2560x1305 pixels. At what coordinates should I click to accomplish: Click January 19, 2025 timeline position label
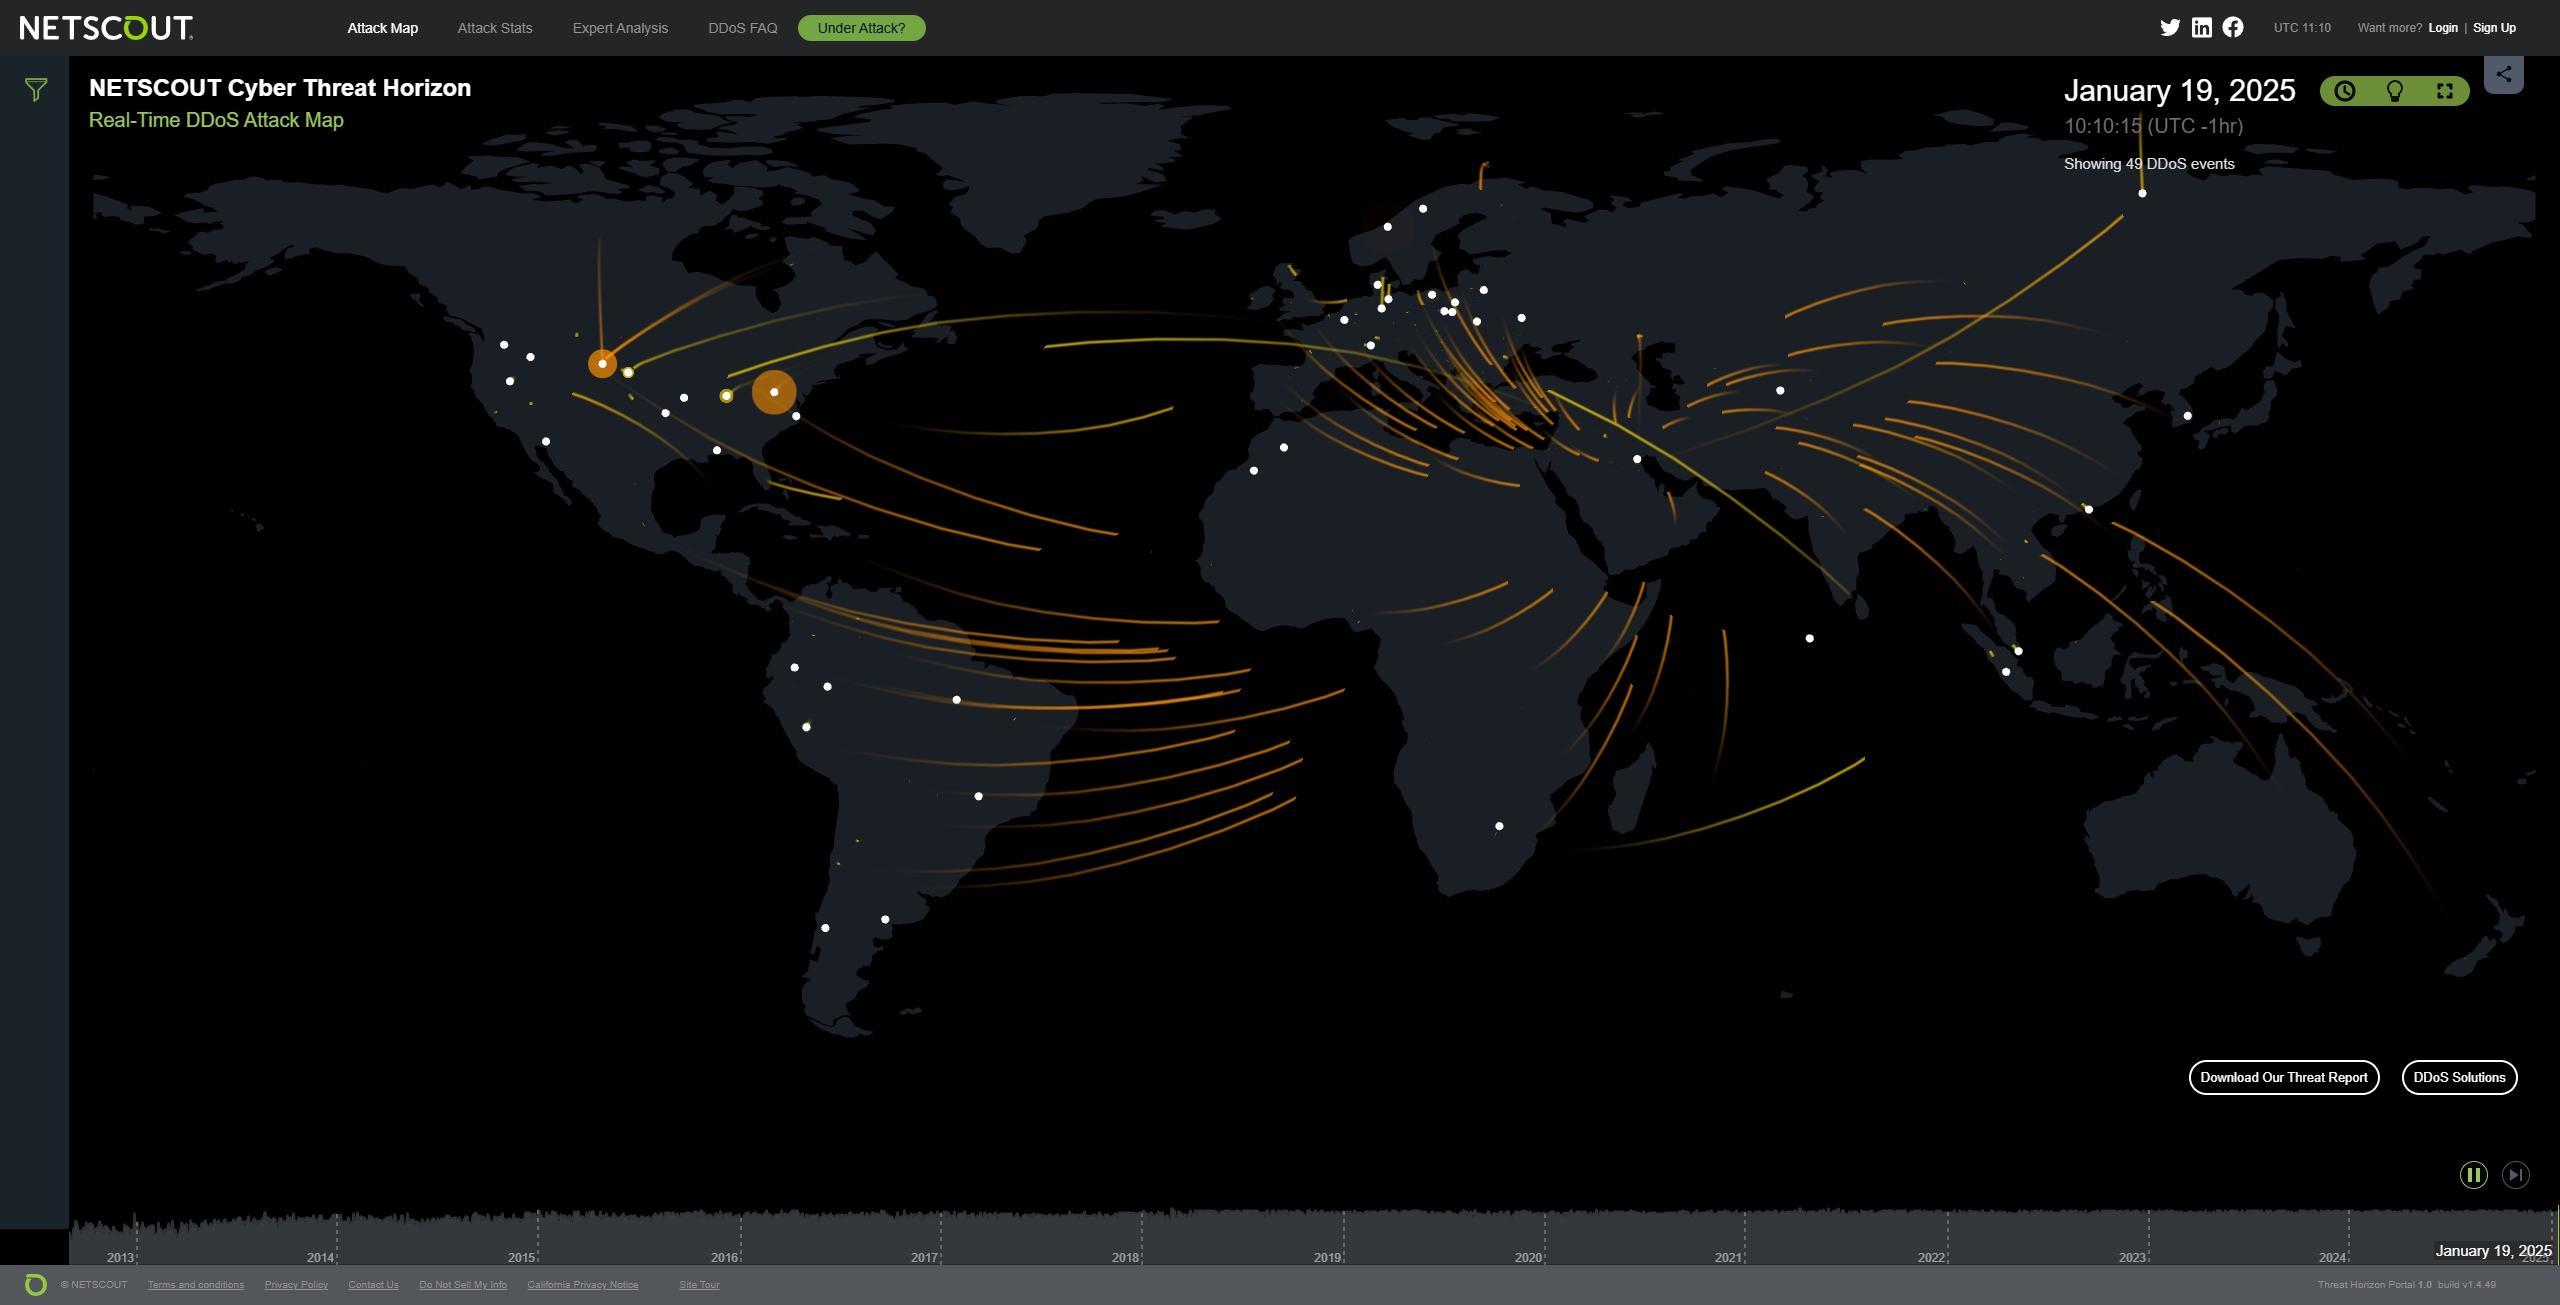click(x=2493, y=1250)
